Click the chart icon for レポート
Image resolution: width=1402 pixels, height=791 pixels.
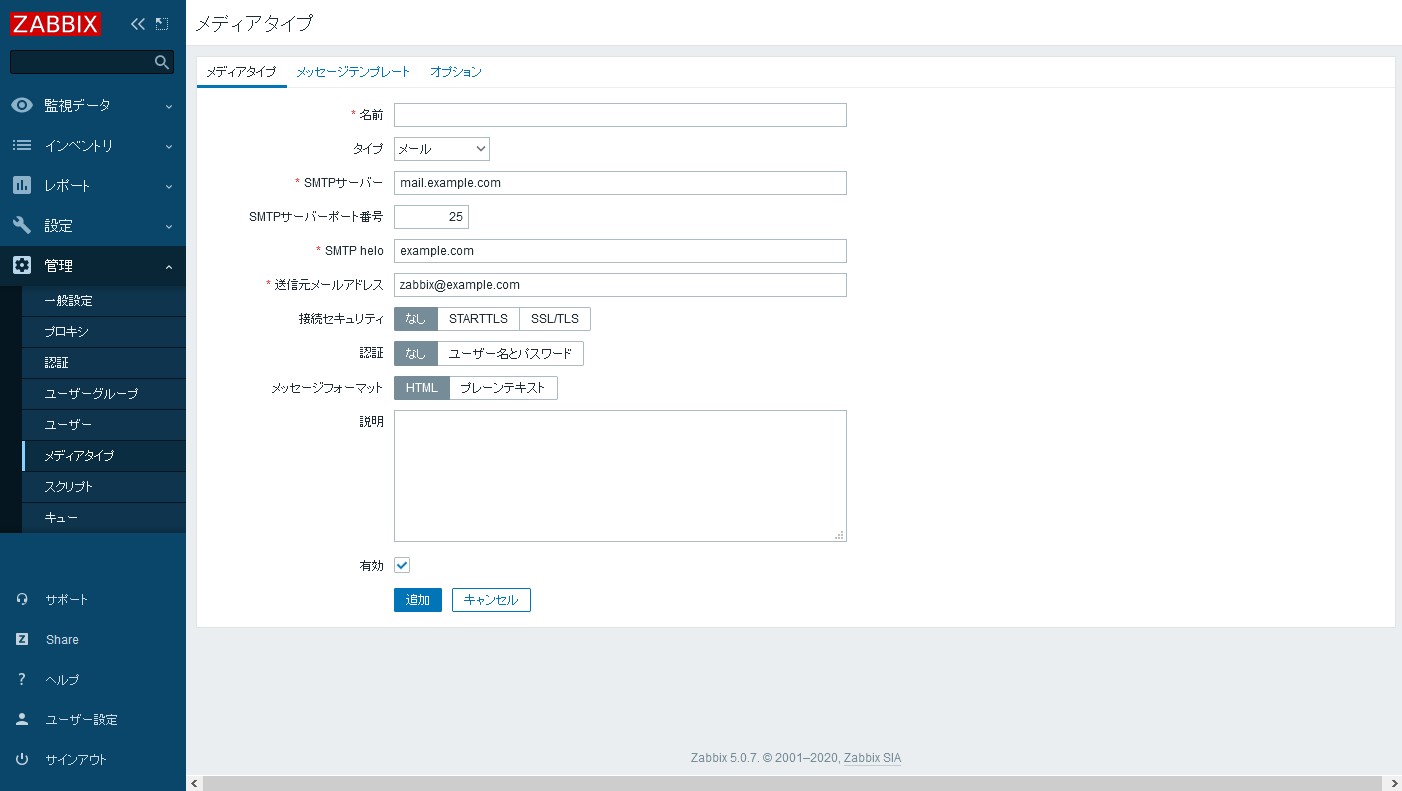click(22, 185)
